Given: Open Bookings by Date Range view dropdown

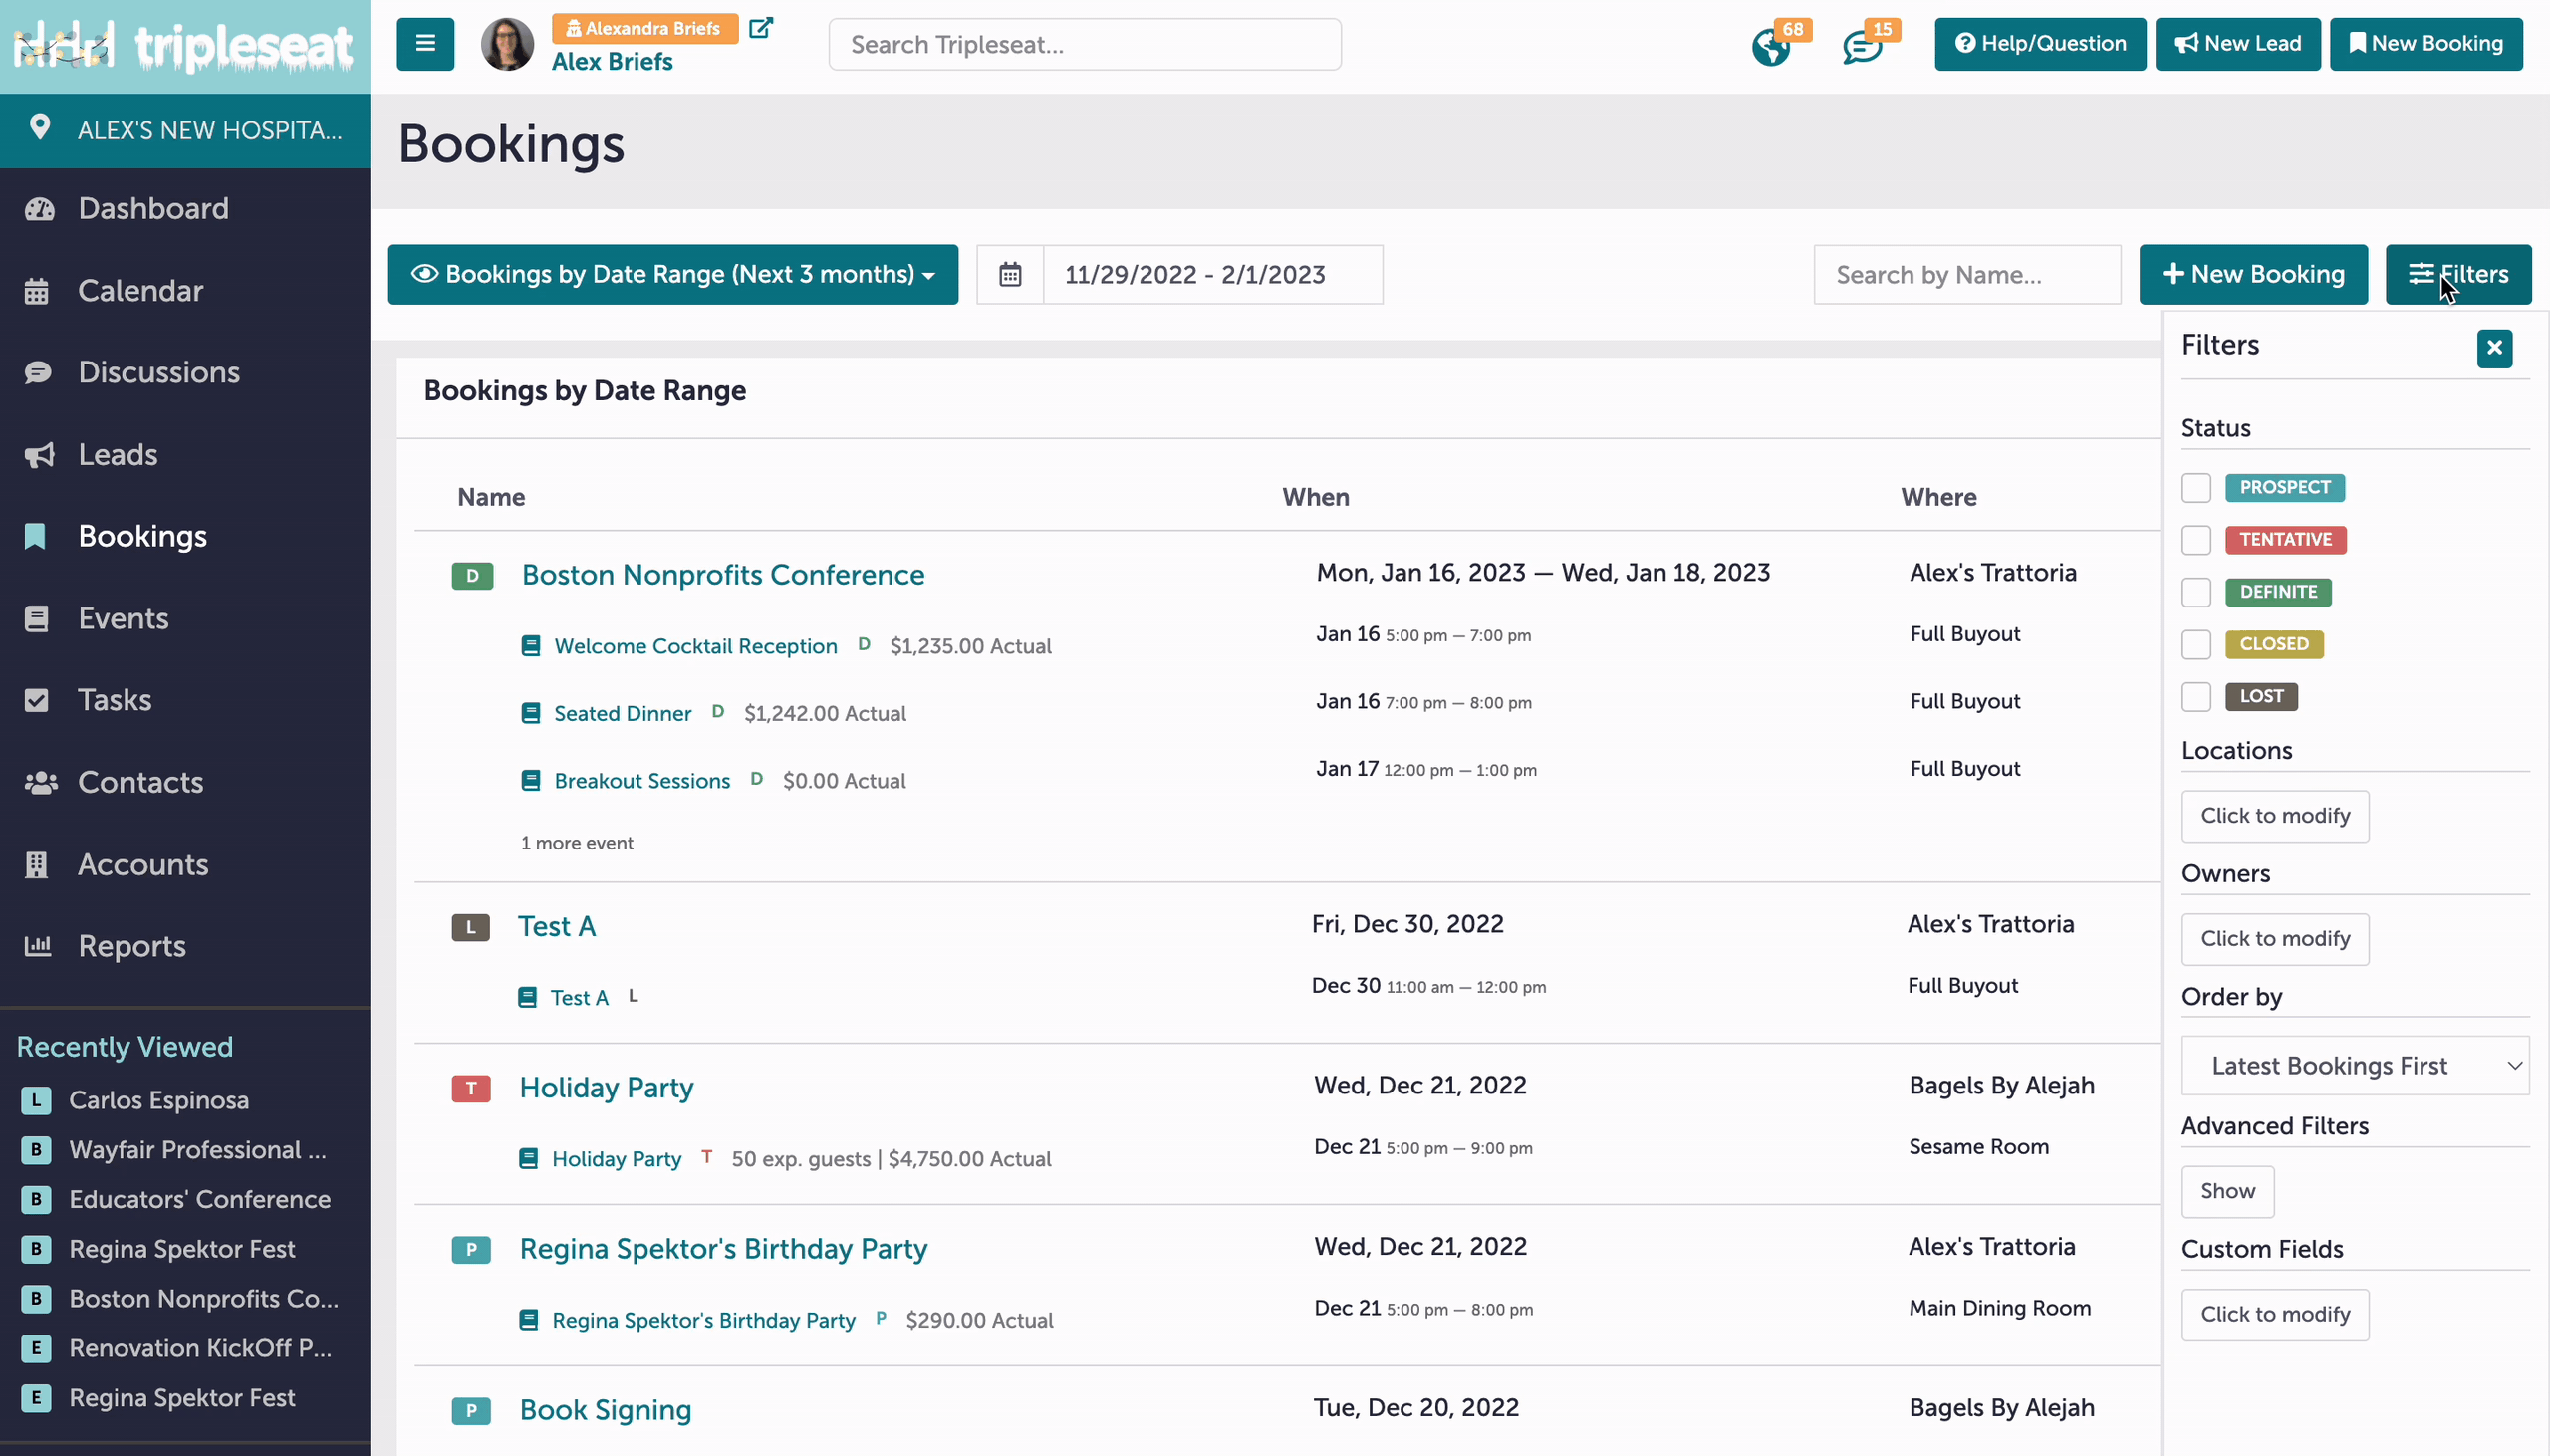Looking at the screenshot, I should [673, 274].
